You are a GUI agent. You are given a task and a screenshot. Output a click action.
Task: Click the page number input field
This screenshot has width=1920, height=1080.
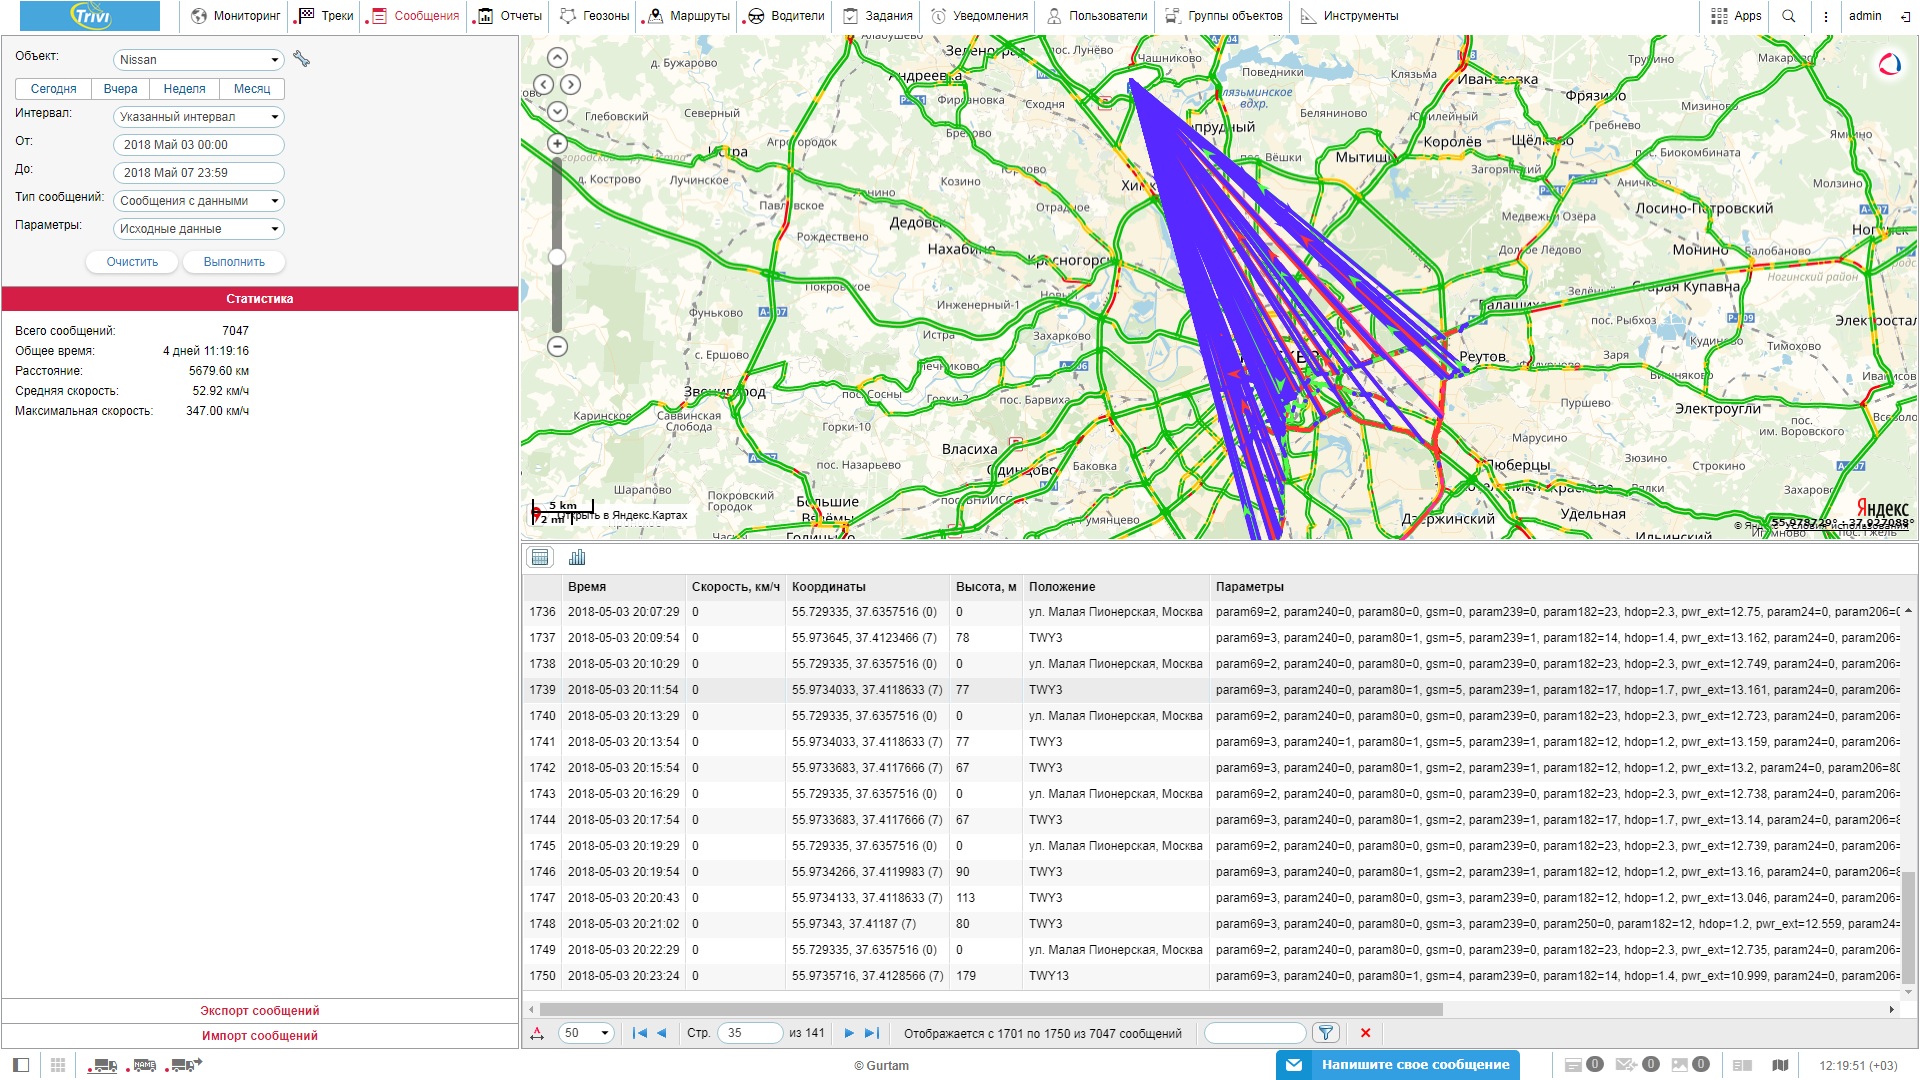click(750, 1033)
